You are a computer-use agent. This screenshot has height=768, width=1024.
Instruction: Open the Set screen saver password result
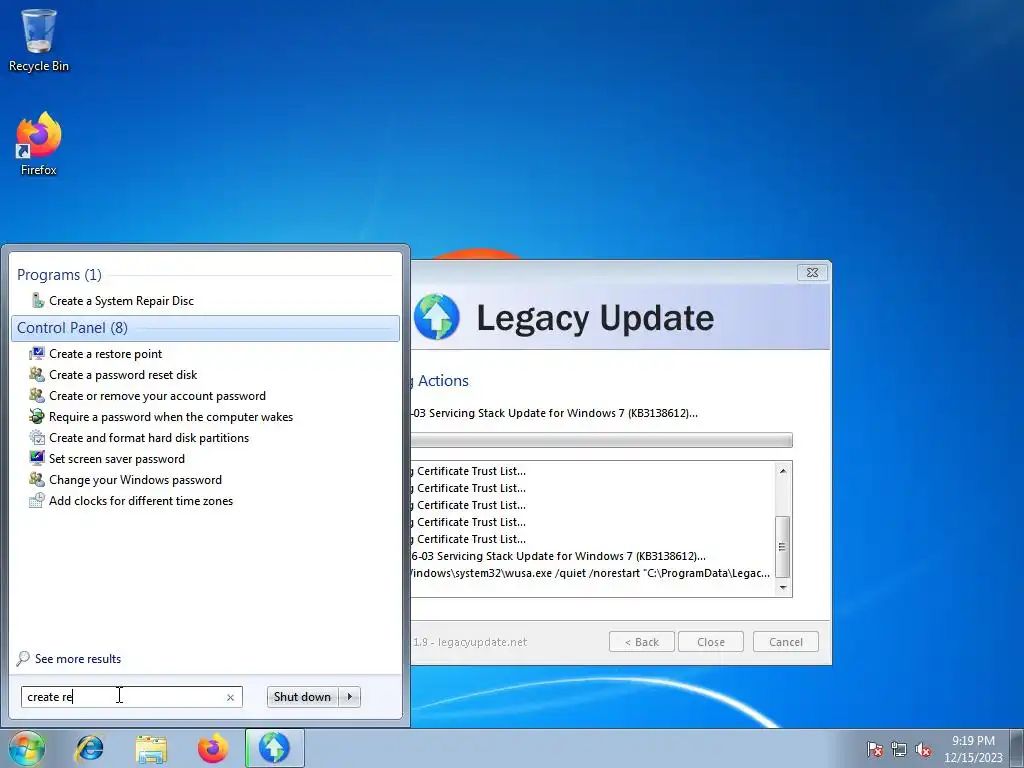tap(117, 458)
